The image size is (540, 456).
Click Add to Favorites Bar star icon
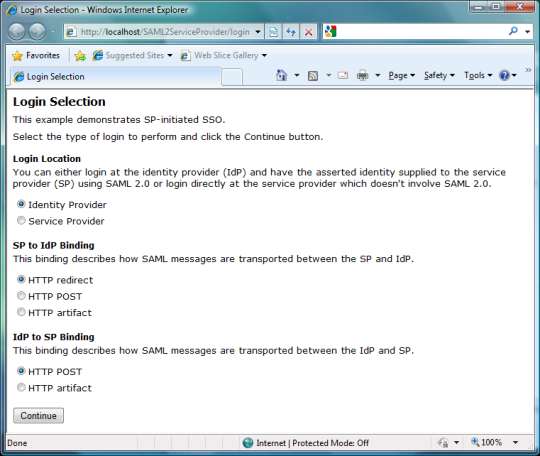click(80, 55)
